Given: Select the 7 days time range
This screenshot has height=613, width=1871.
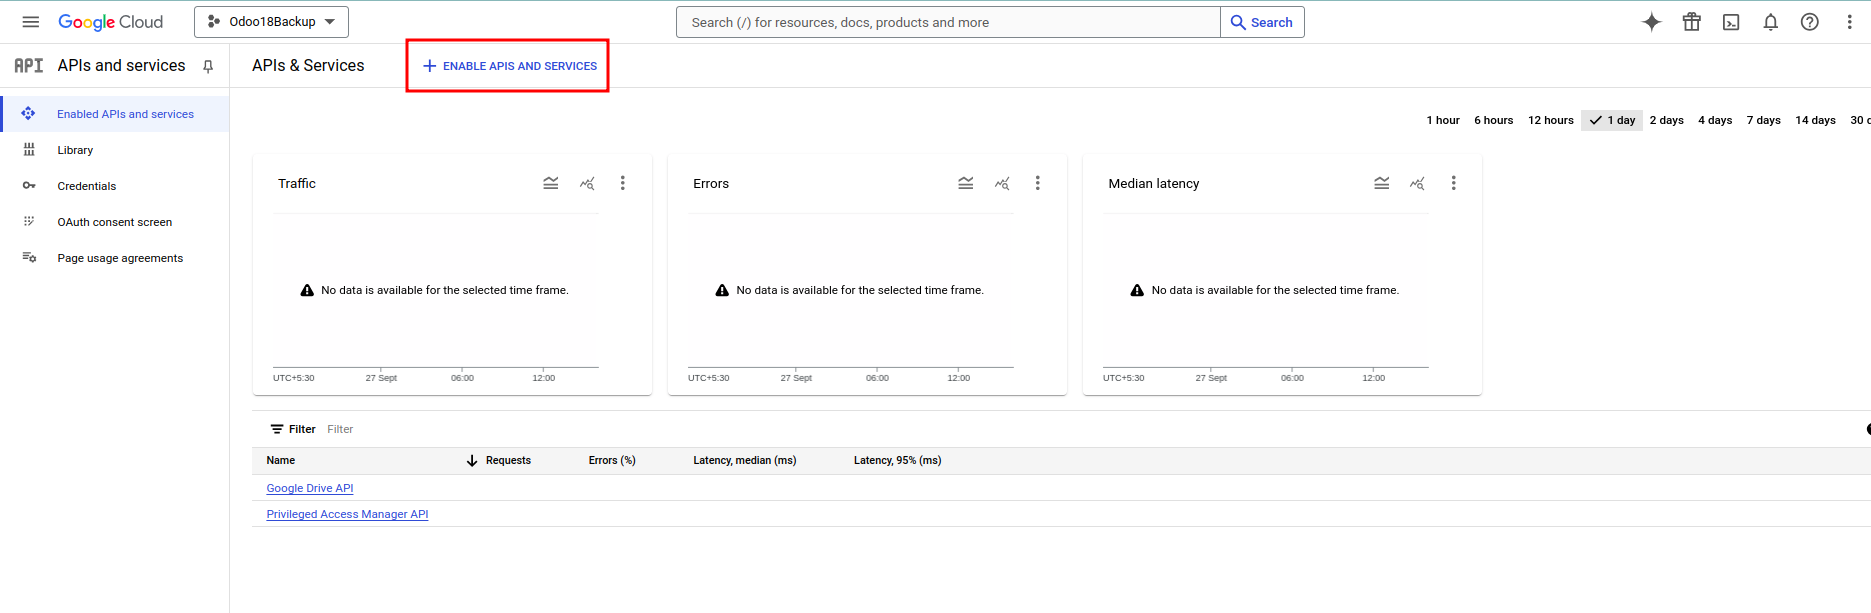Looking at the screenshot, I should coord(1763,120).
